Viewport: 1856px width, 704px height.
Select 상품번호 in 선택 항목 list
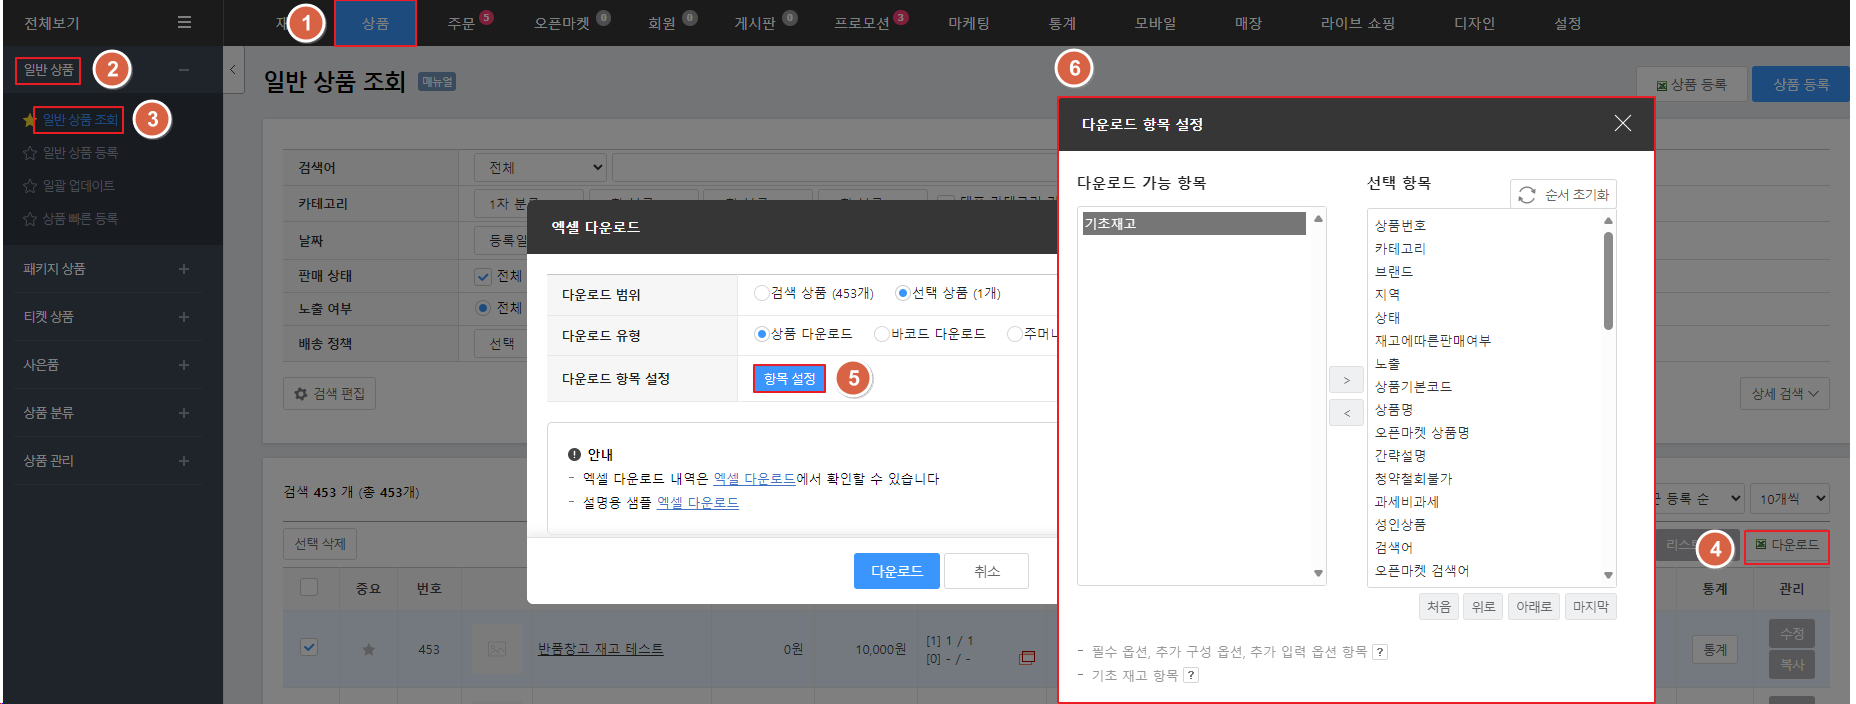(1400, 226)
